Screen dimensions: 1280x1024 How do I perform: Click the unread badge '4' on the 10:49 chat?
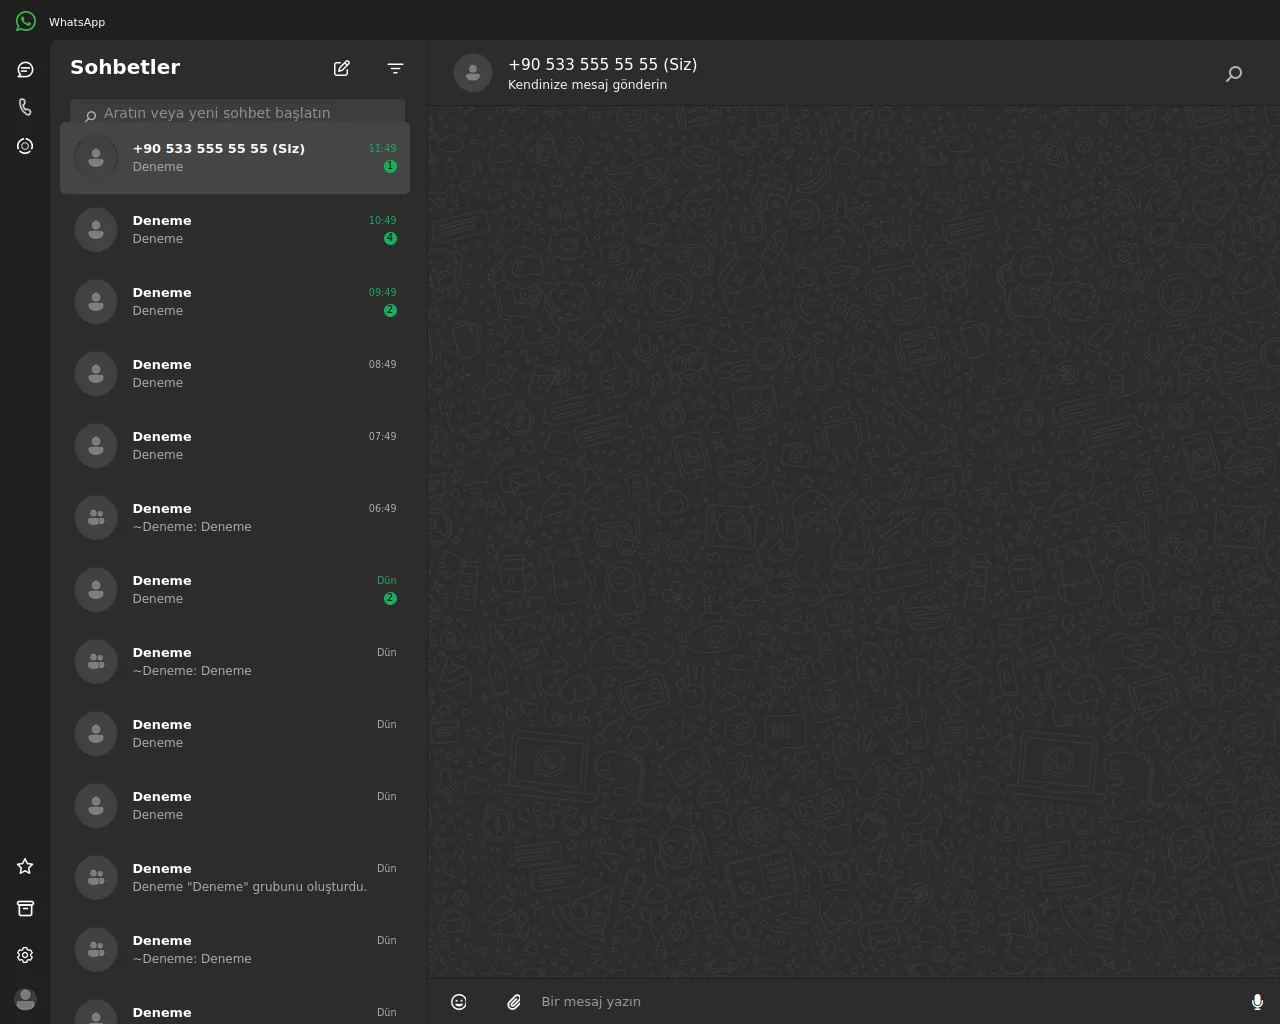click(x=390, y=238)
